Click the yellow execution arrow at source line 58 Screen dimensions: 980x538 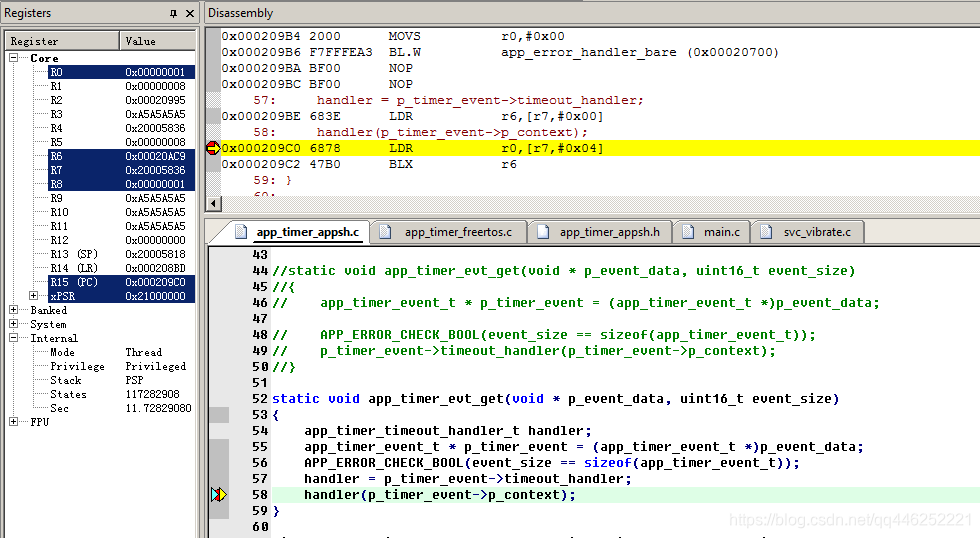(218, 495)
